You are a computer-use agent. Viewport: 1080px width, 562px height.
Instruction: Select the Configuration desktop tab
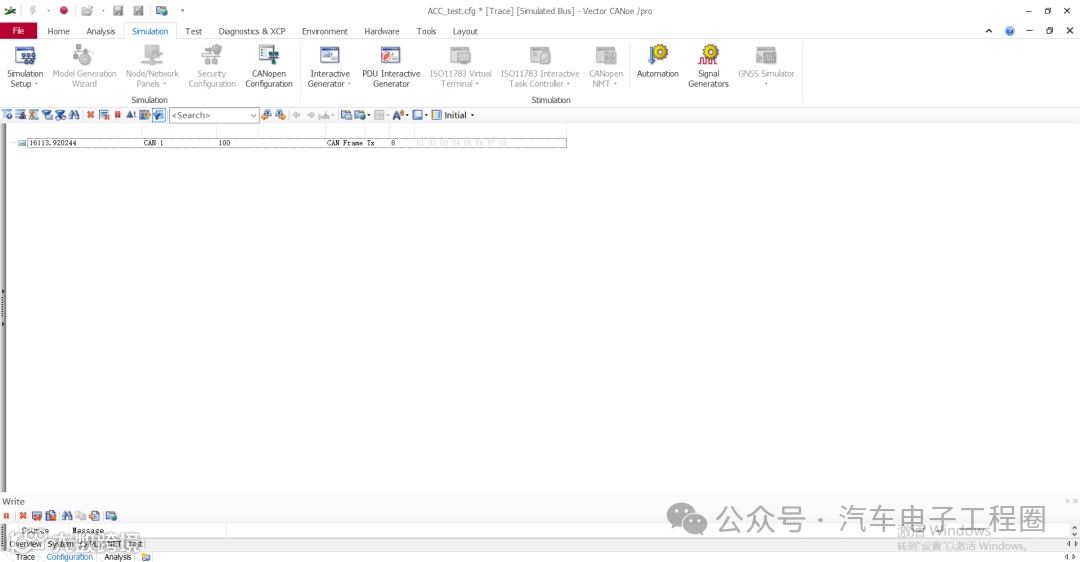point(70,557)
